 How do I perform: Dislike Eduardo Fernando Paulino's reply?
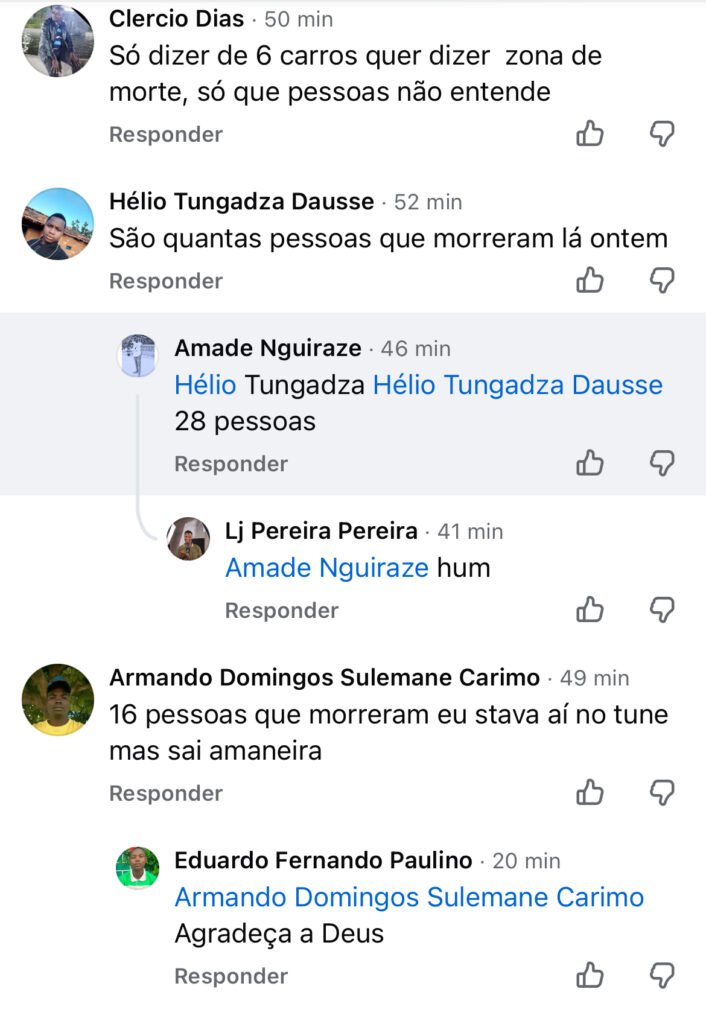[x=662, y=976]
